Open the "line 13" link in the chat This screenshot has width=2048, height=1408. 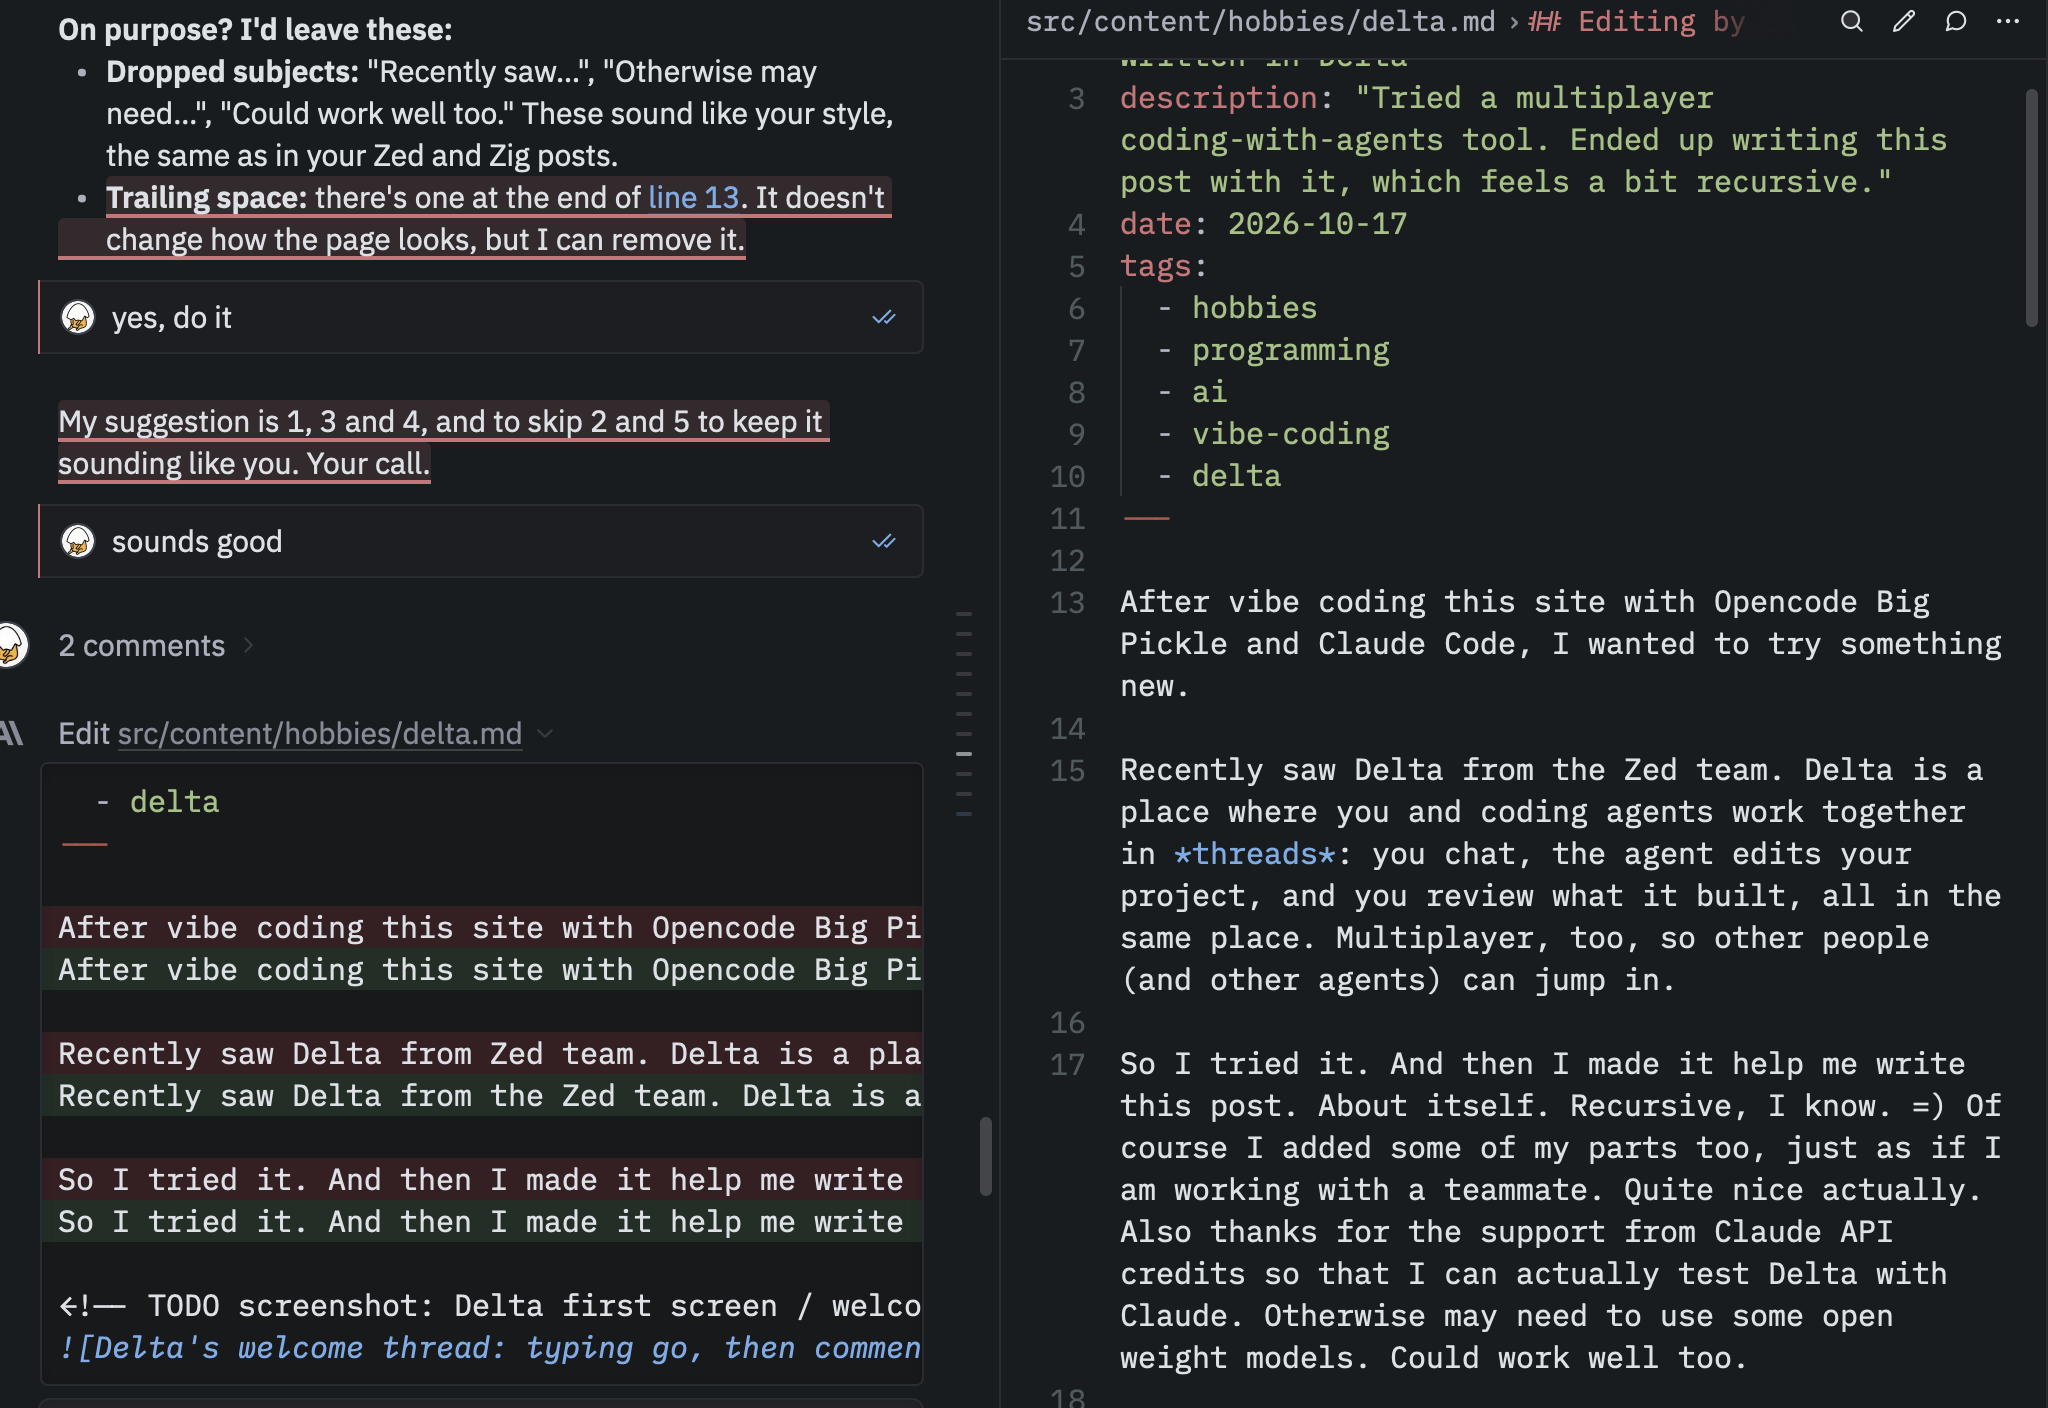pyautogui.click(x=693, y=198)
